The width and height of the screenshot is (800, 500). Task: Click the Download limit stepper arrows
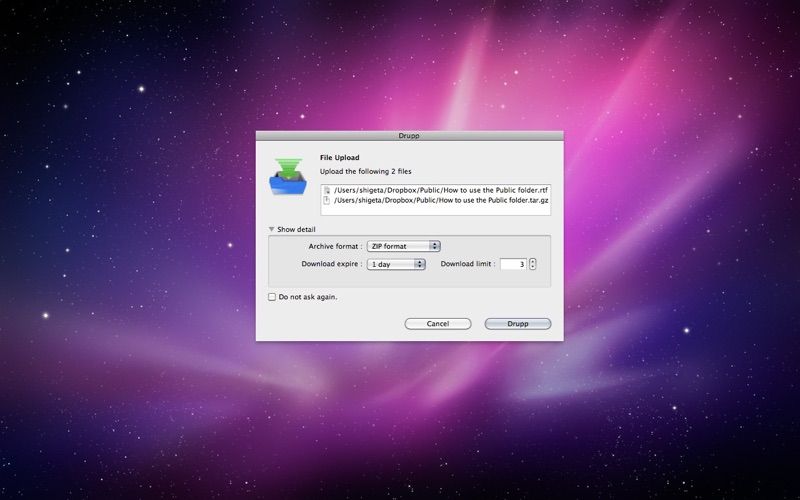(533, 264)
